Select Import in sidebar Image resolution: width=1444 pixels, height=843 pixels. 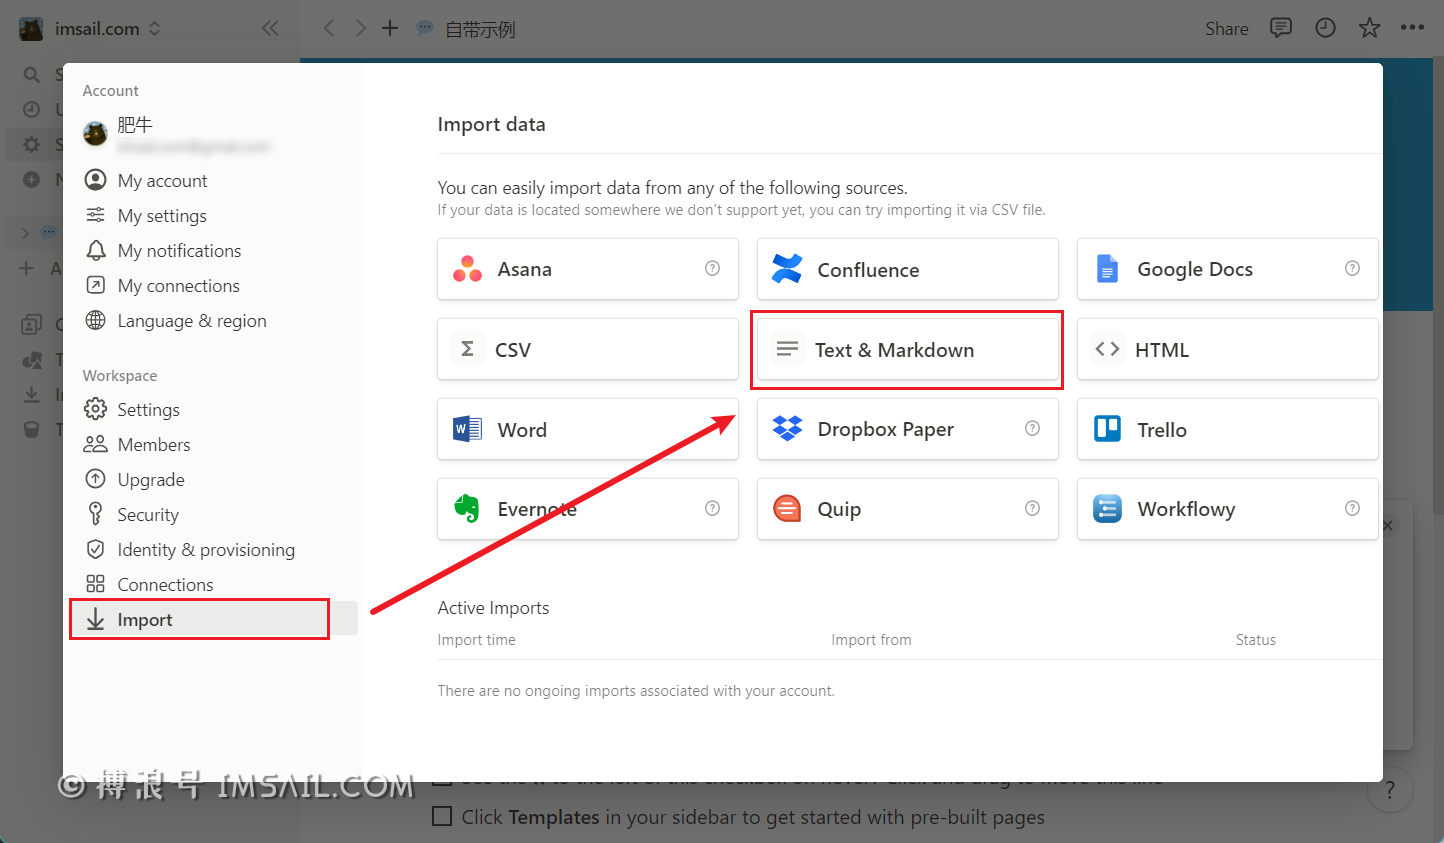click(213, 619)
